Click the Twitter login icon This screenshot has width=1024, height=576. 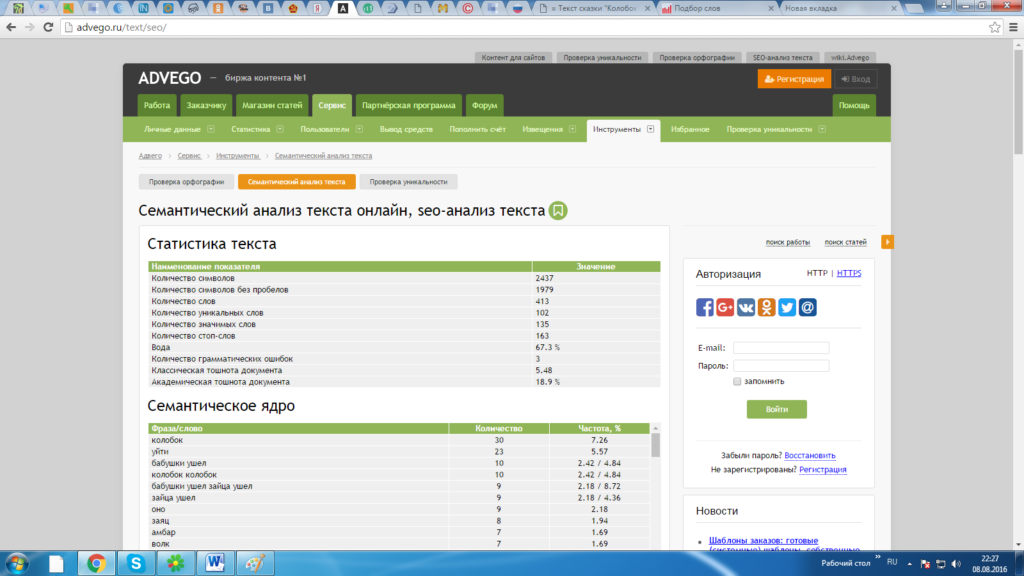pos(787,307)
